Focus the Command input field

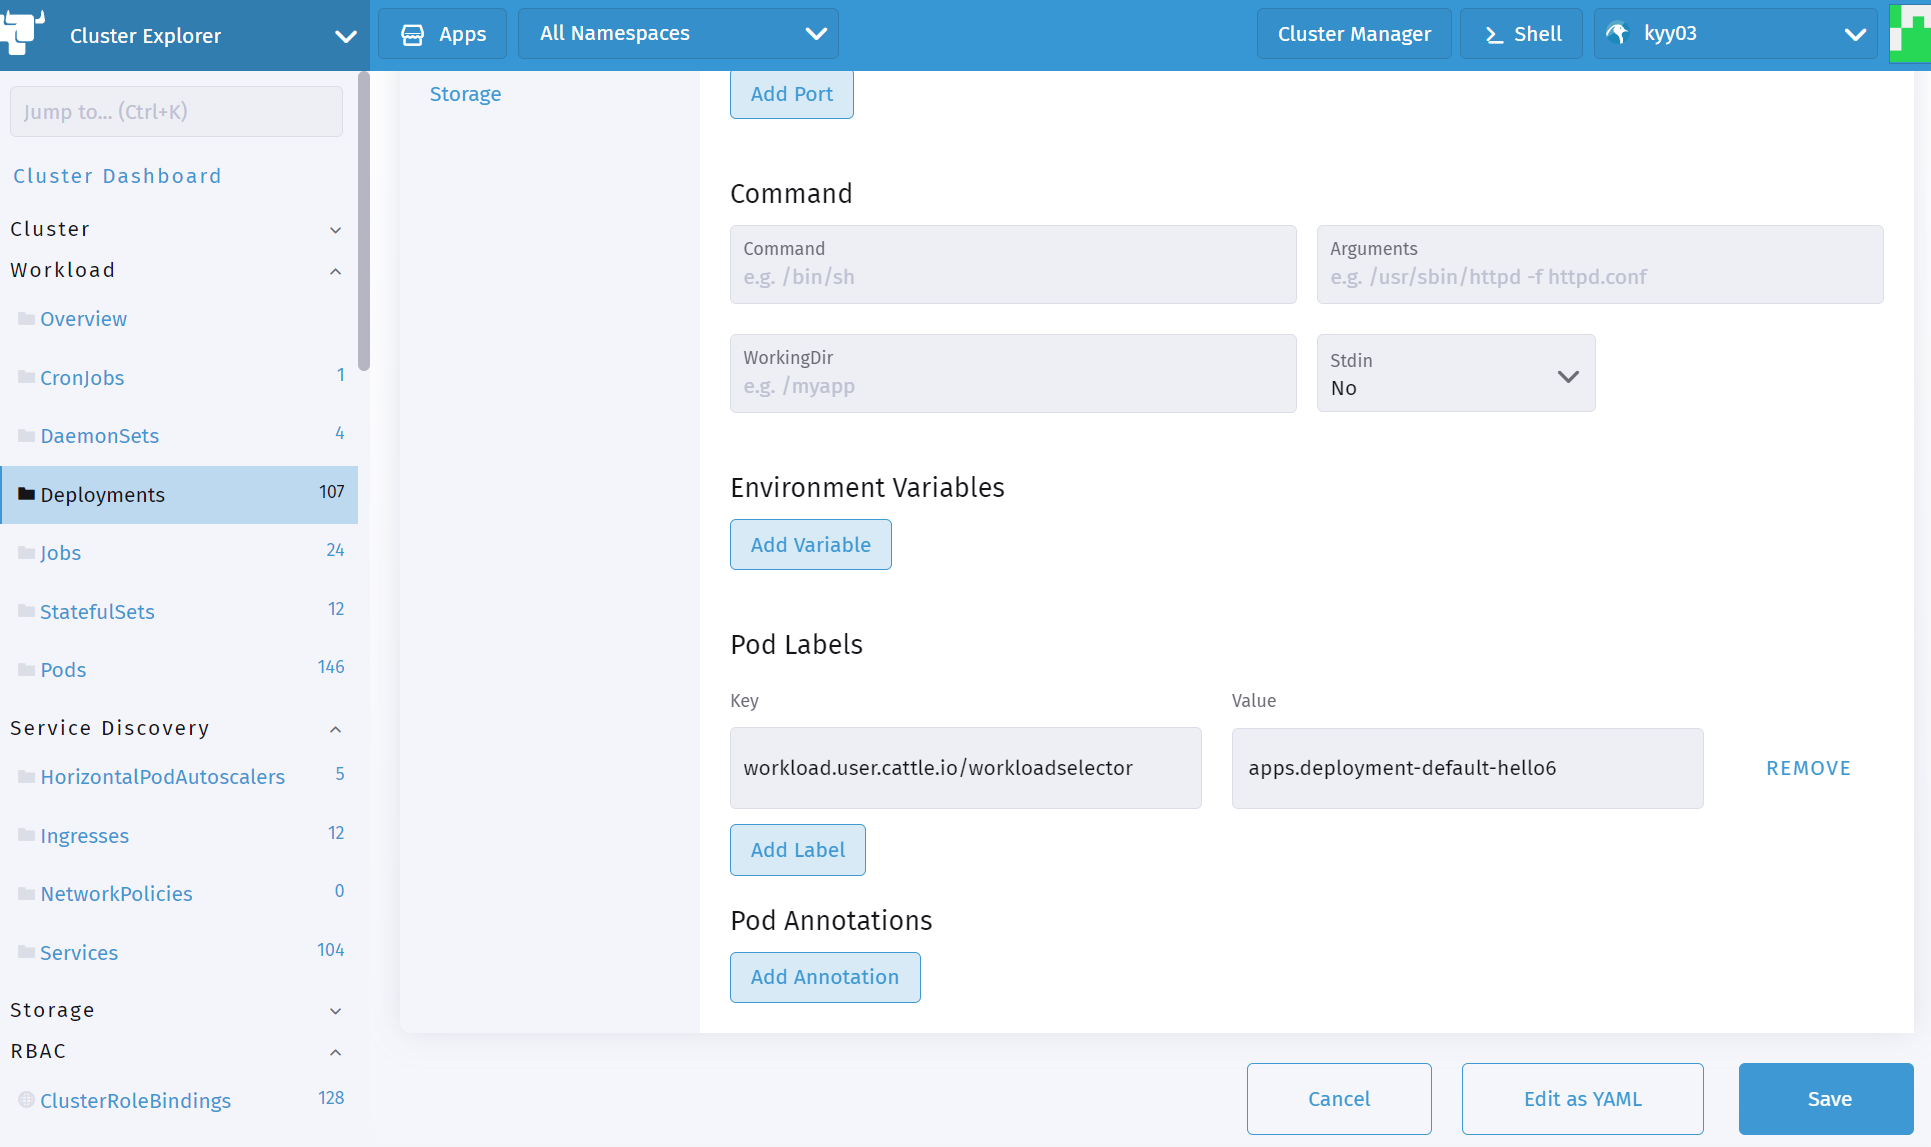pyautogui.click(x=1012, y=277)
